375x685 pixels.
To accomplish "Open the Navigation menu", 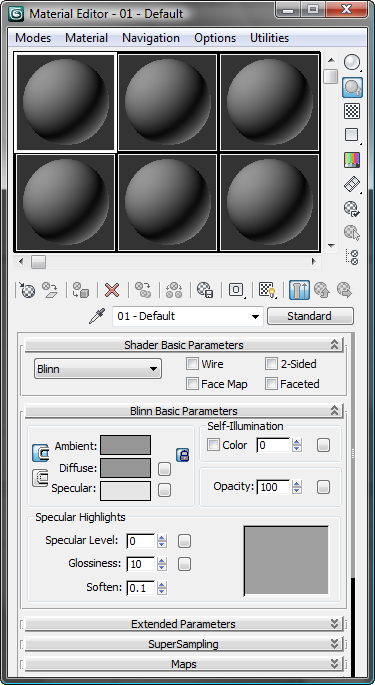I will [x=151, y=38].
